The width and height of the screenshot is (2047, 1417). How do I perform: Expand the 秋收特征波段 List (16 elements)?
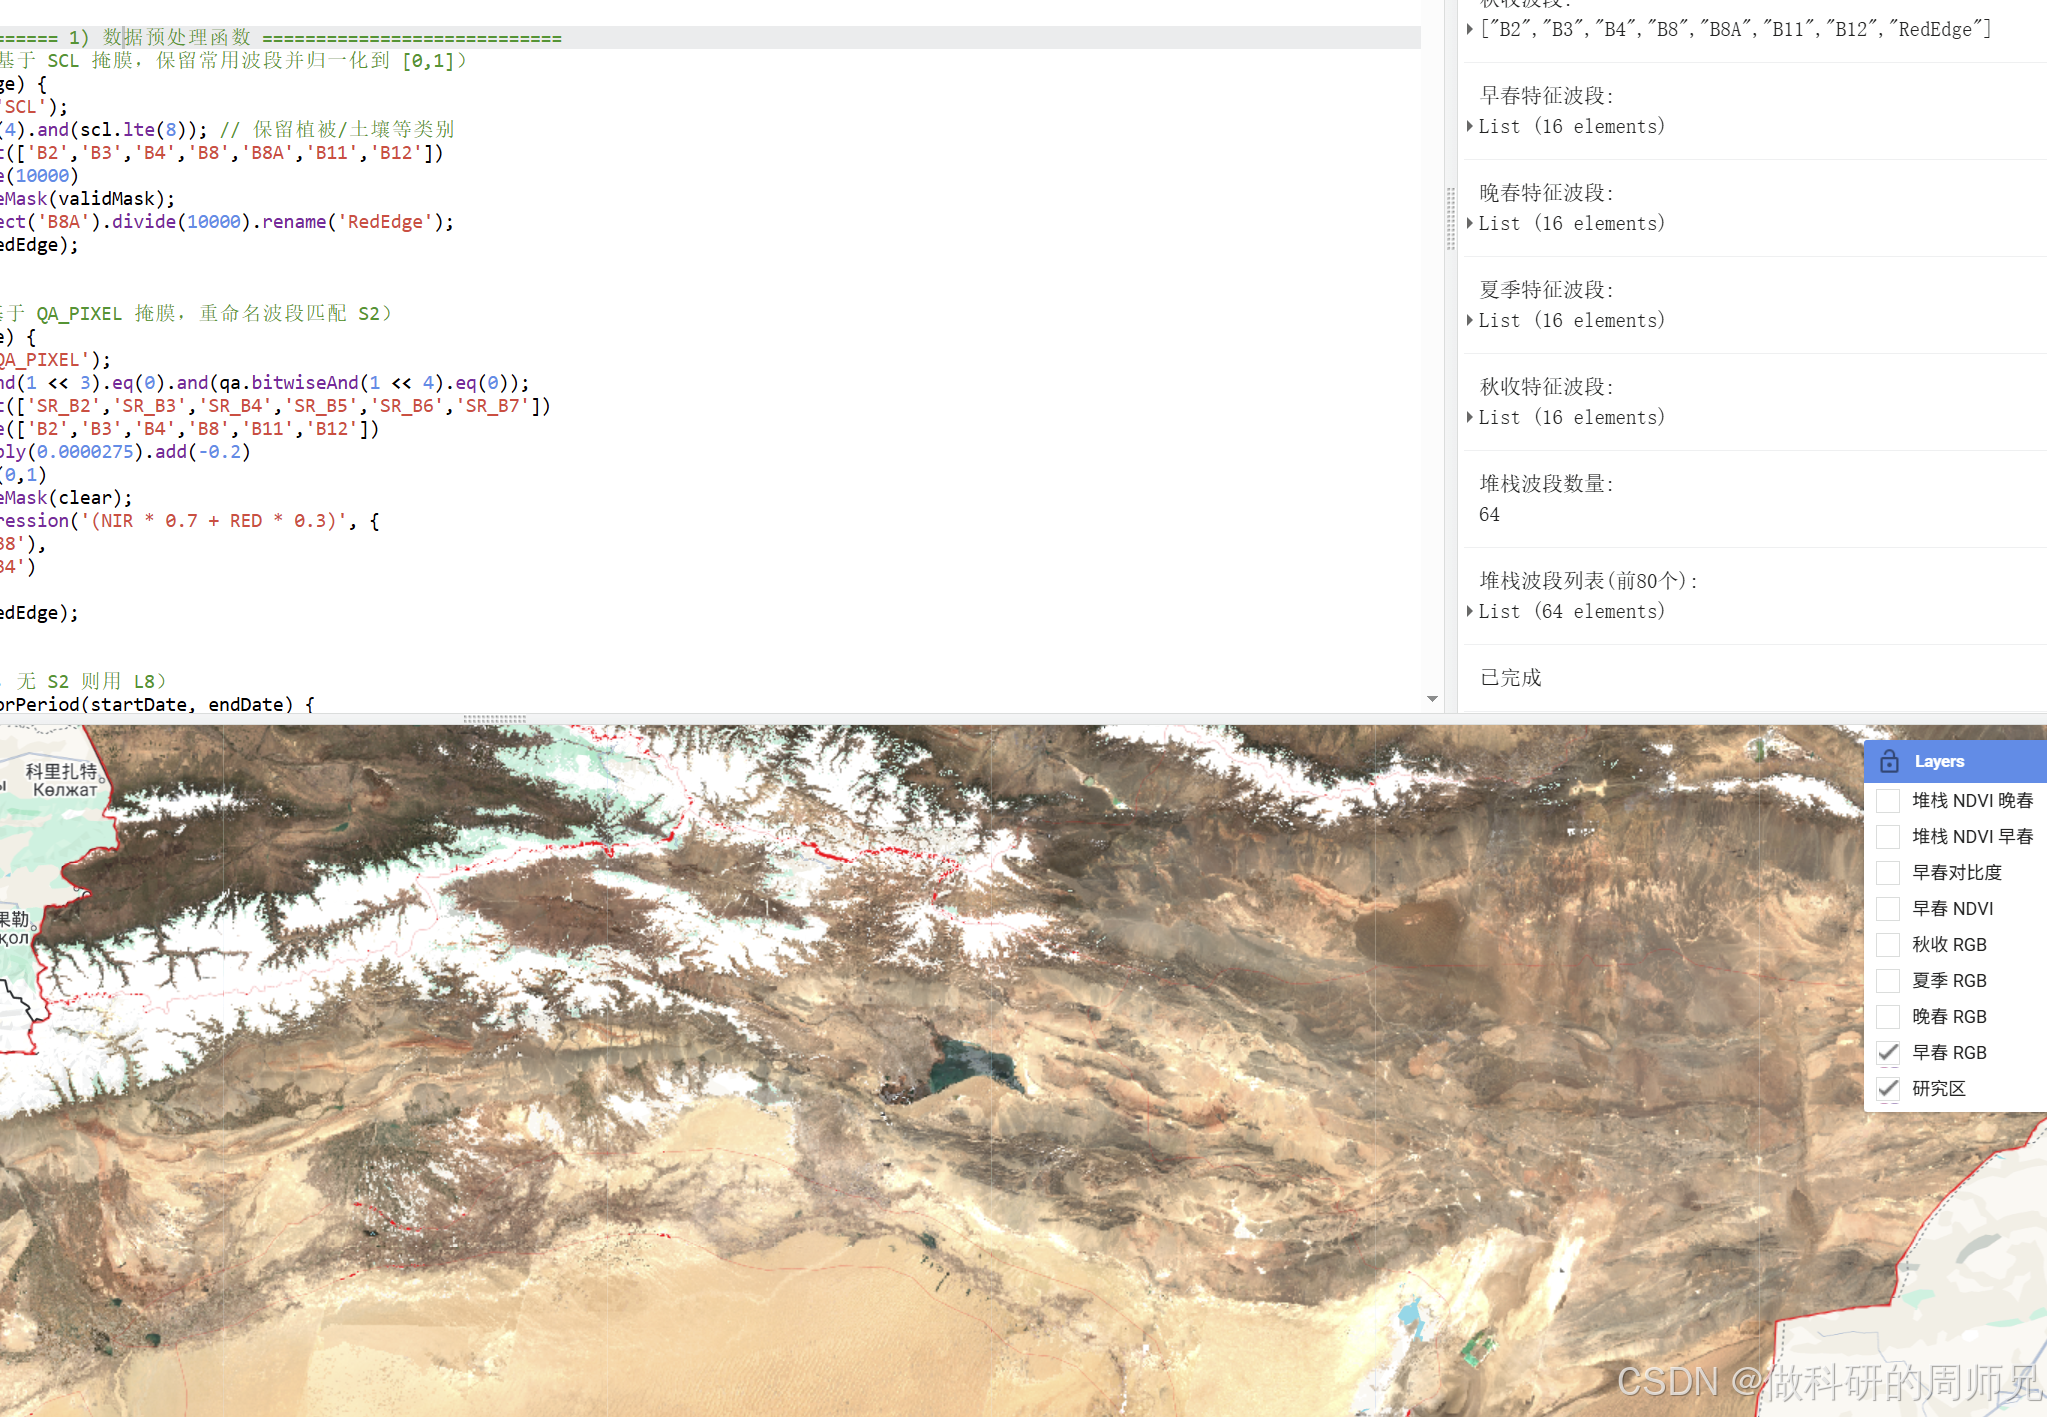1468,417
